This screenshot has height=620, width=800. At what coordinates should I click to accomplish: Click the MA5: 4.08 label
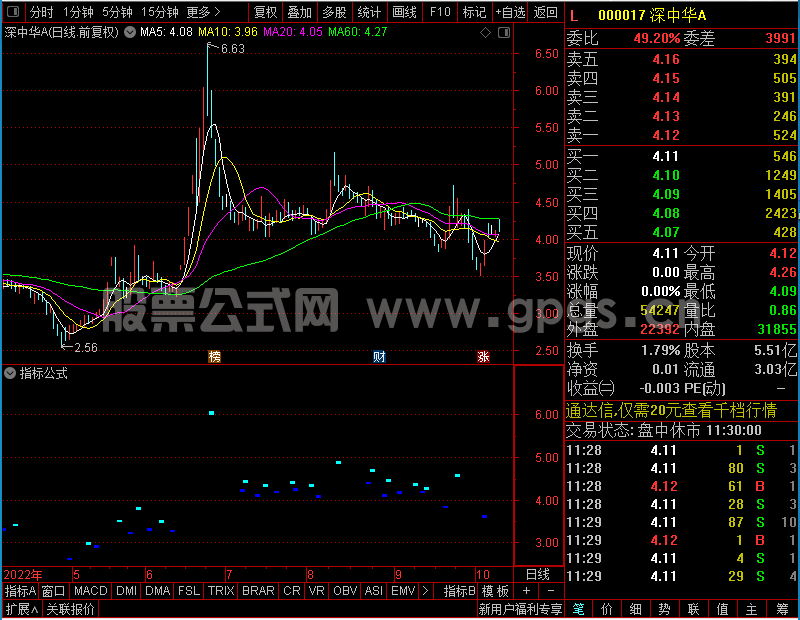166,32
